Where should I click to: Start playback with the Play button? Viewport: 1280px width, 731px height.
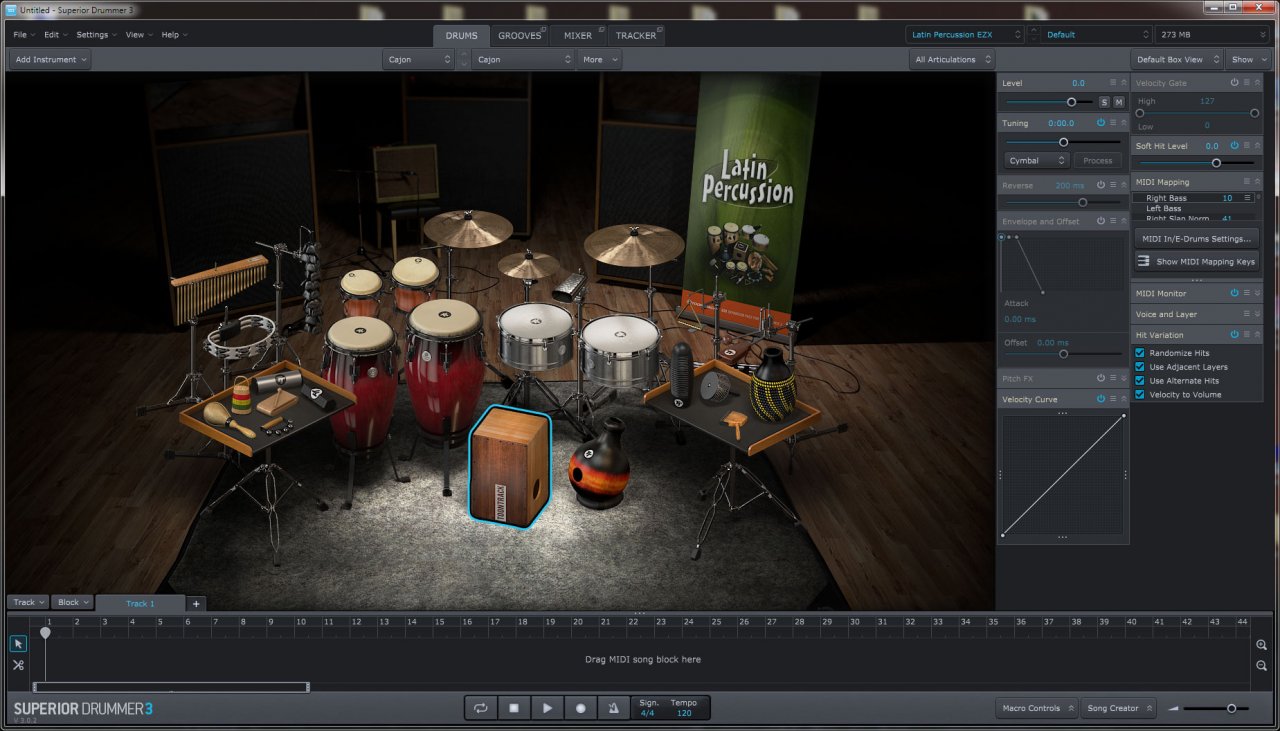(x=547, y=708)
